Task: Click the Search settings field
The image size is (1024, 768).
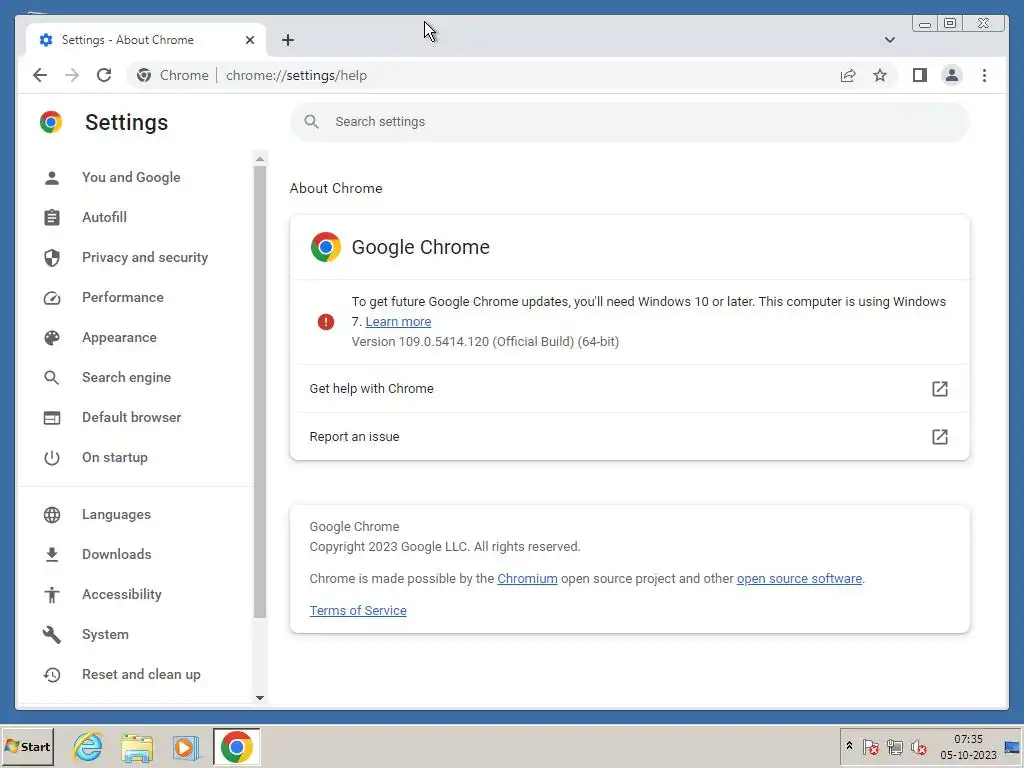Action: (630, 122)
